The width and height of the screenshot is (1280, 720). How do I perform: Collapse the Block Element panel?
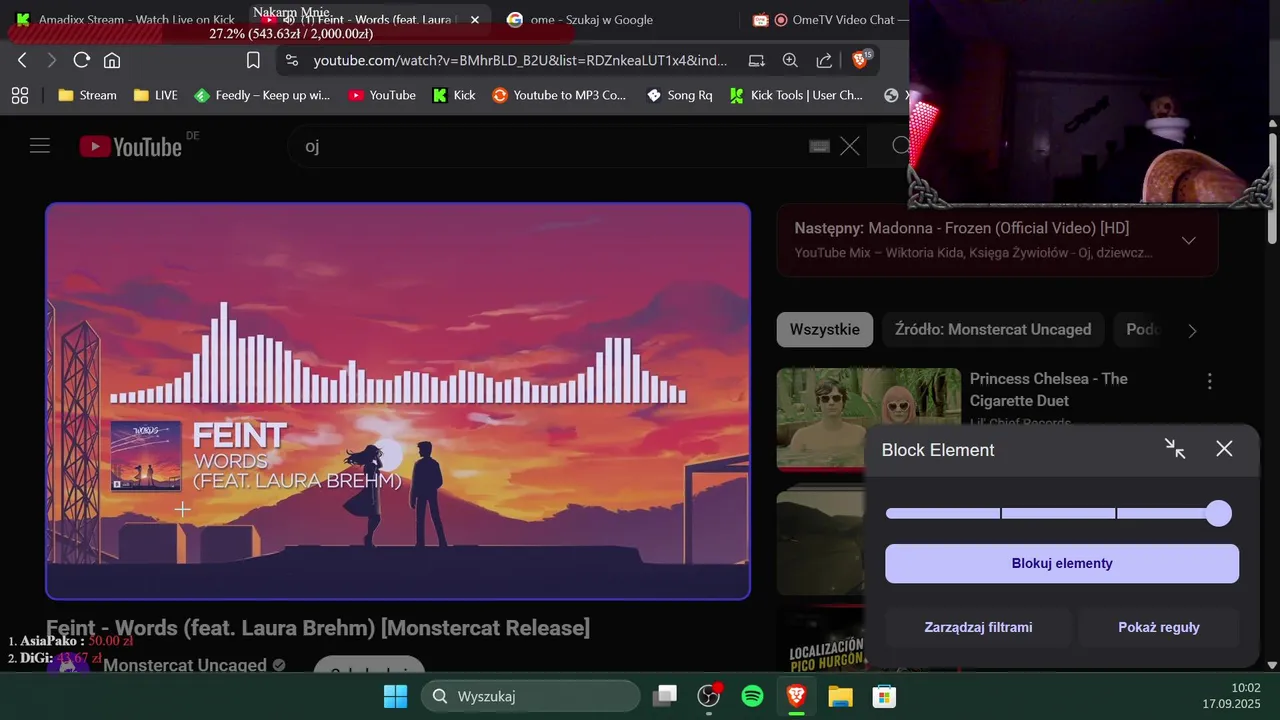pyautogui.click(x=1175, y=449)
